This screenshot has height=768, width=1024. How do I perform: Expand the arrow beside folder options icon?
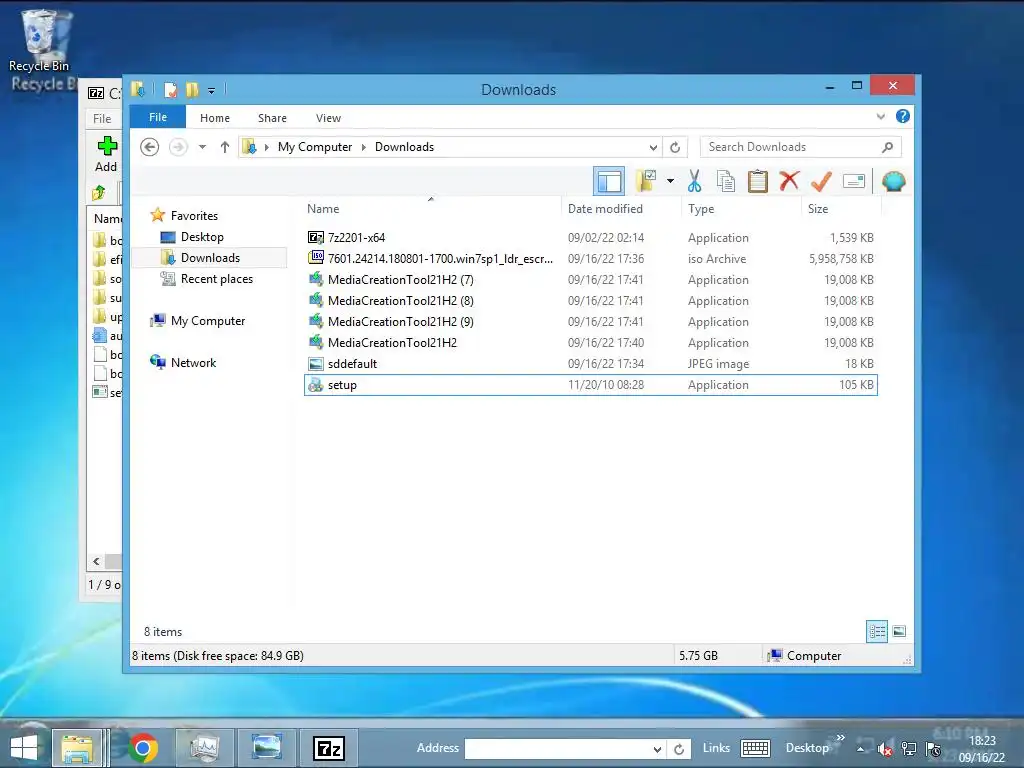point(670,181)
